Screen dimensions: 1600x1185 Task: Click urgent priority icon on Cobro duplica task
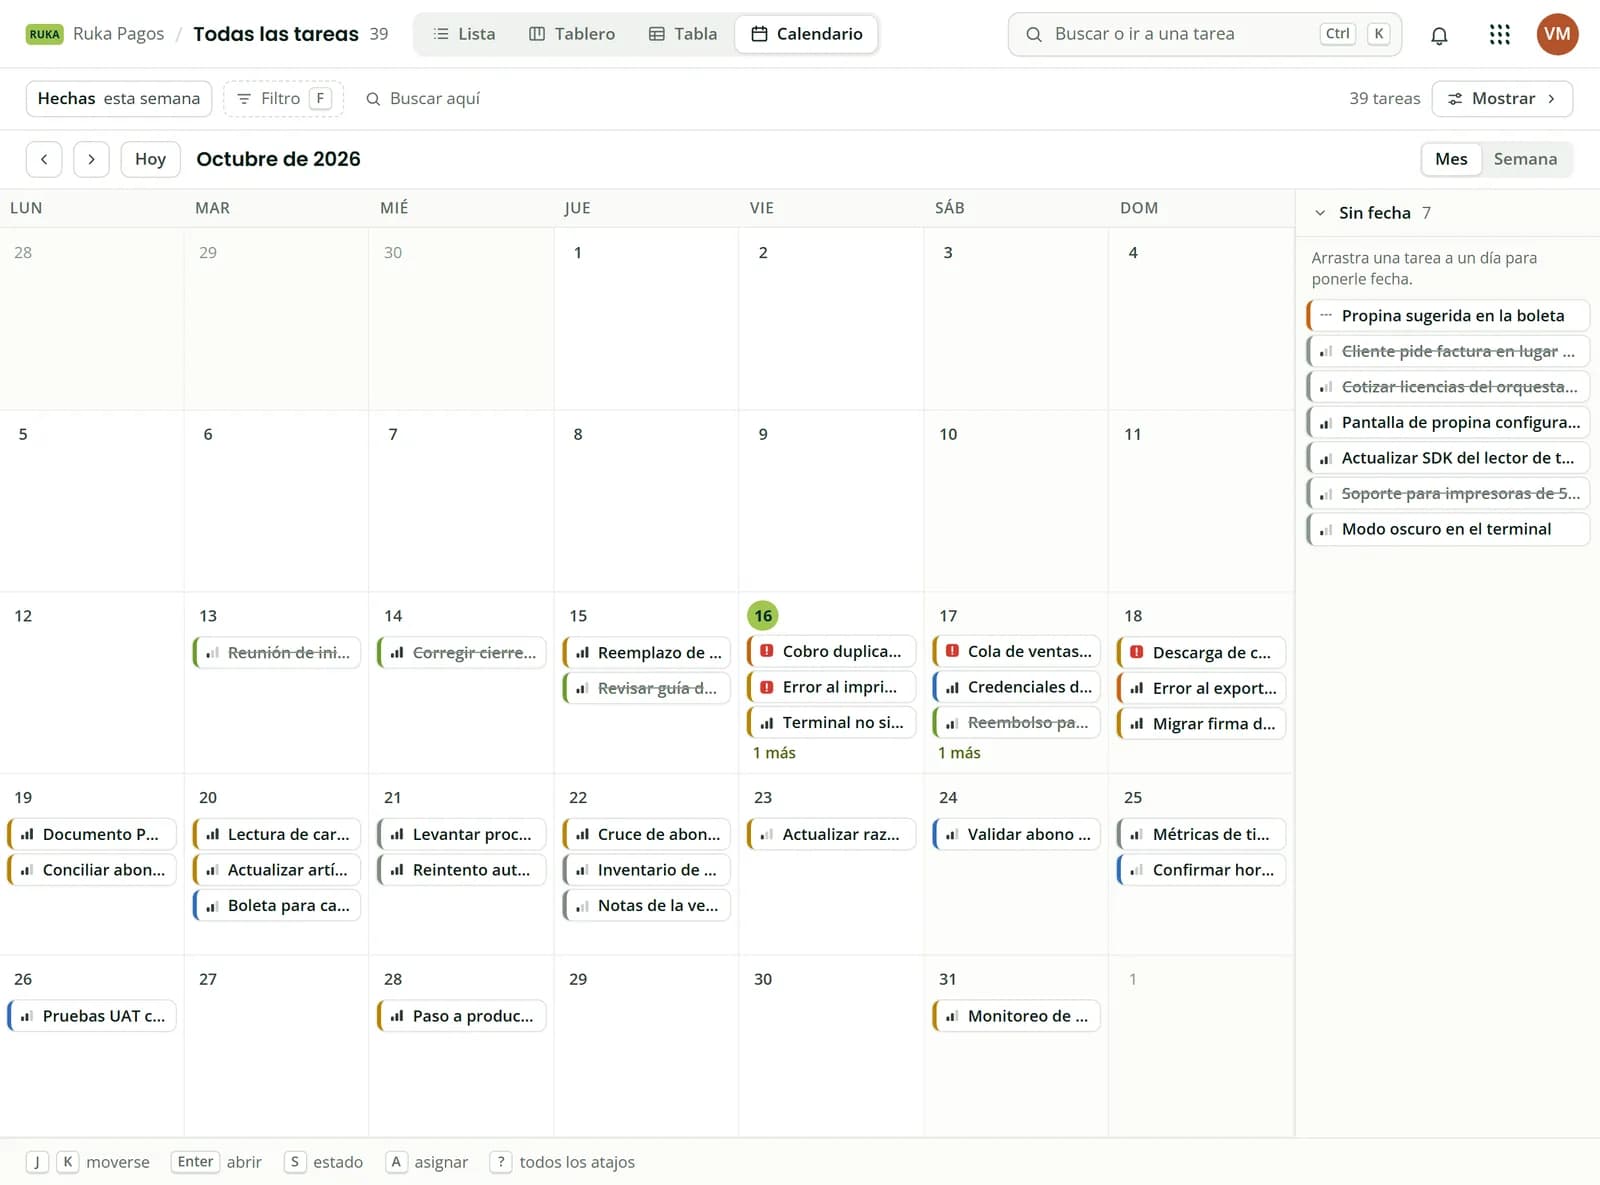coord(767,651)
